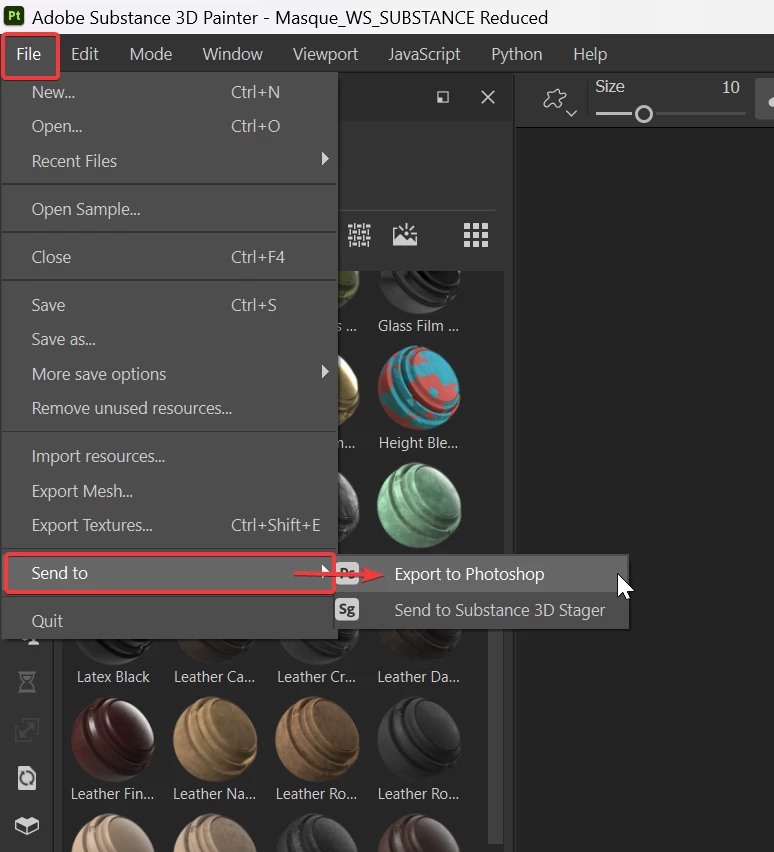Select Export Mesh... entry
The width and height of the screenshot is (774, 852).
click(x=170, y=491)
